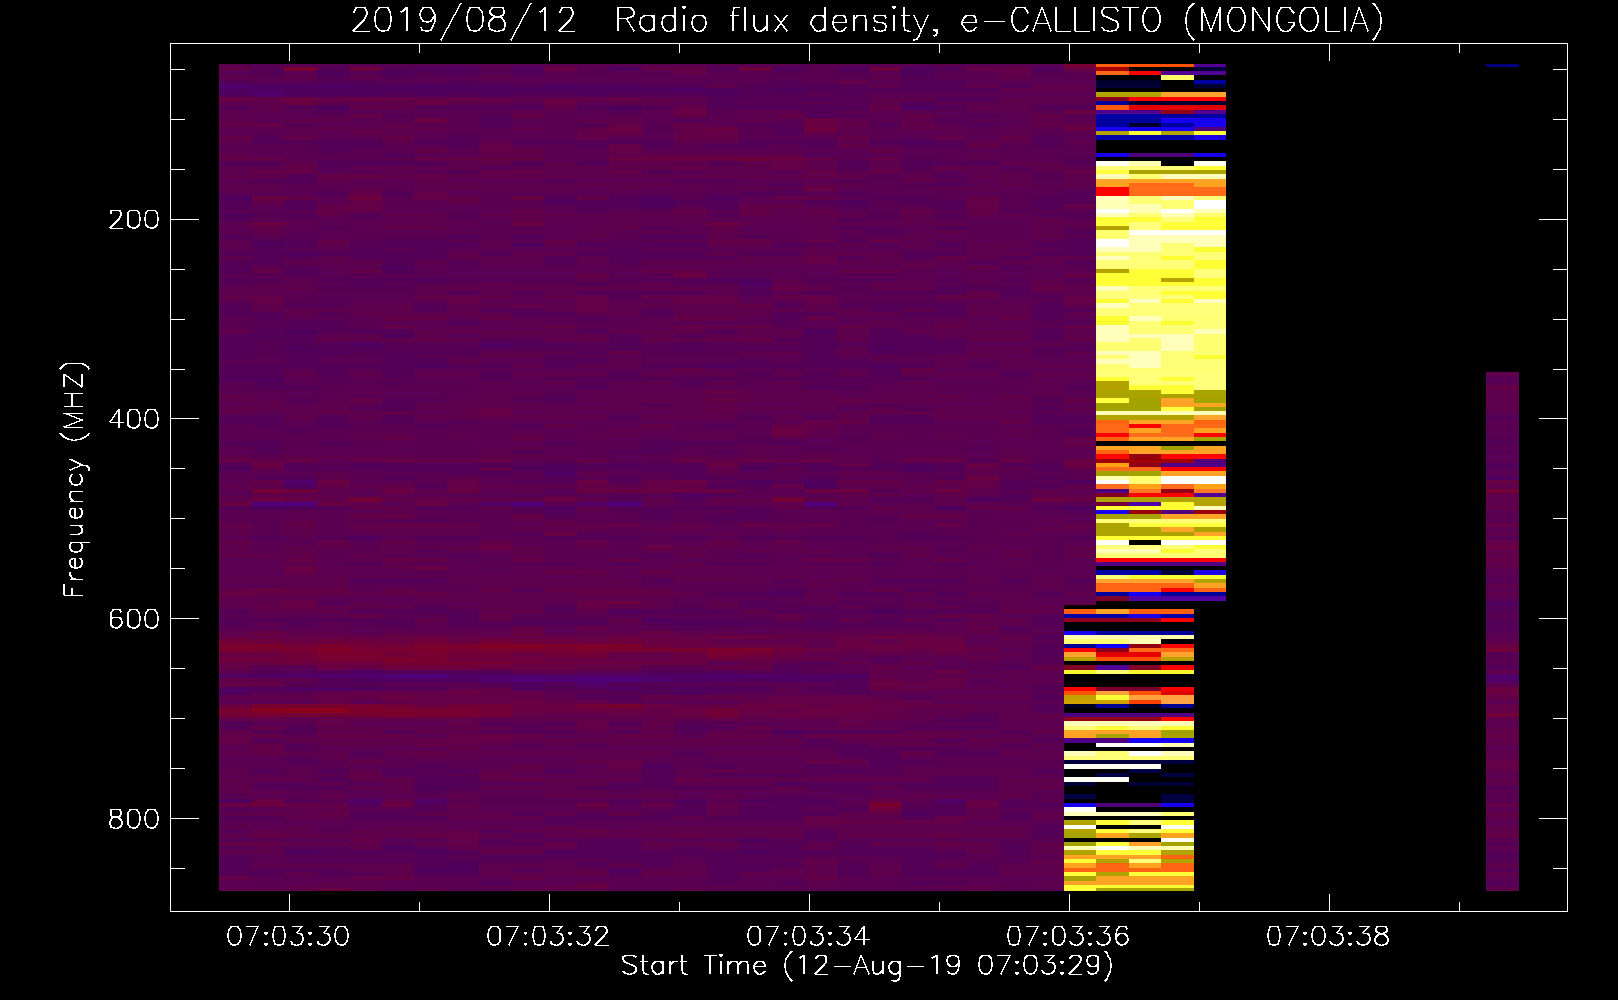Click the 07:03:36 time tick label
Viewport: 1618px width, 1000px height.
point(1068,936)
